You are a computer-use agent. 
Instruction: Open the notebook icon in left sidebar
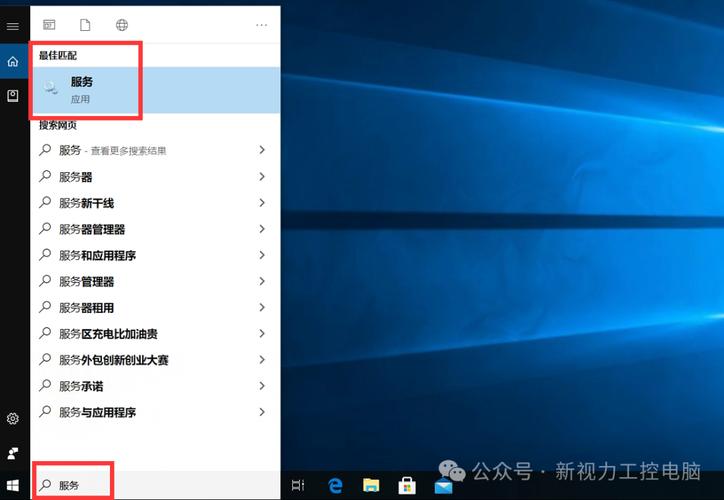[13, 96]
